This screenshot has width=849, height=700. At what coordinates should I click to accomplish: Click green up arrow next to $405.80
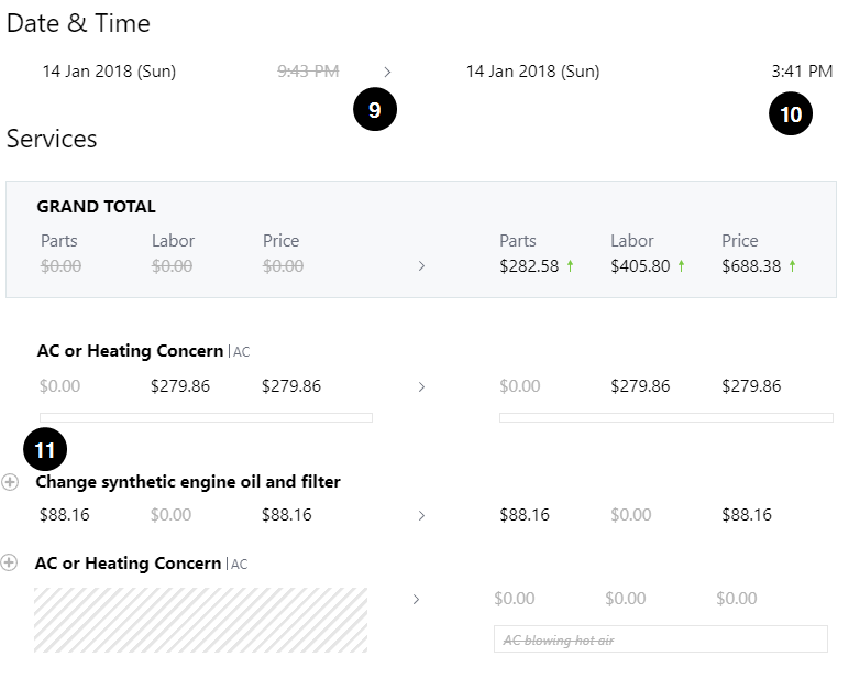click(681, 267)
